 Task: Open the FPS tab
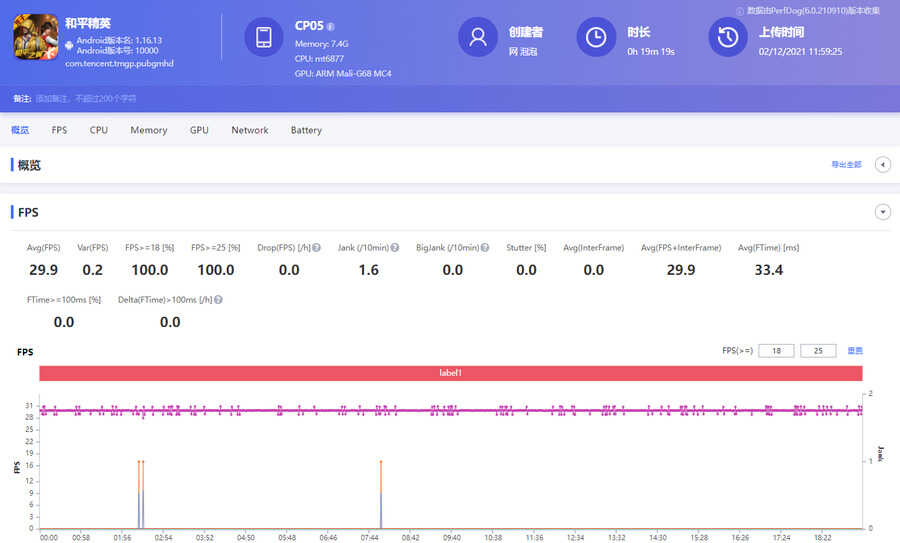[59, 130]
